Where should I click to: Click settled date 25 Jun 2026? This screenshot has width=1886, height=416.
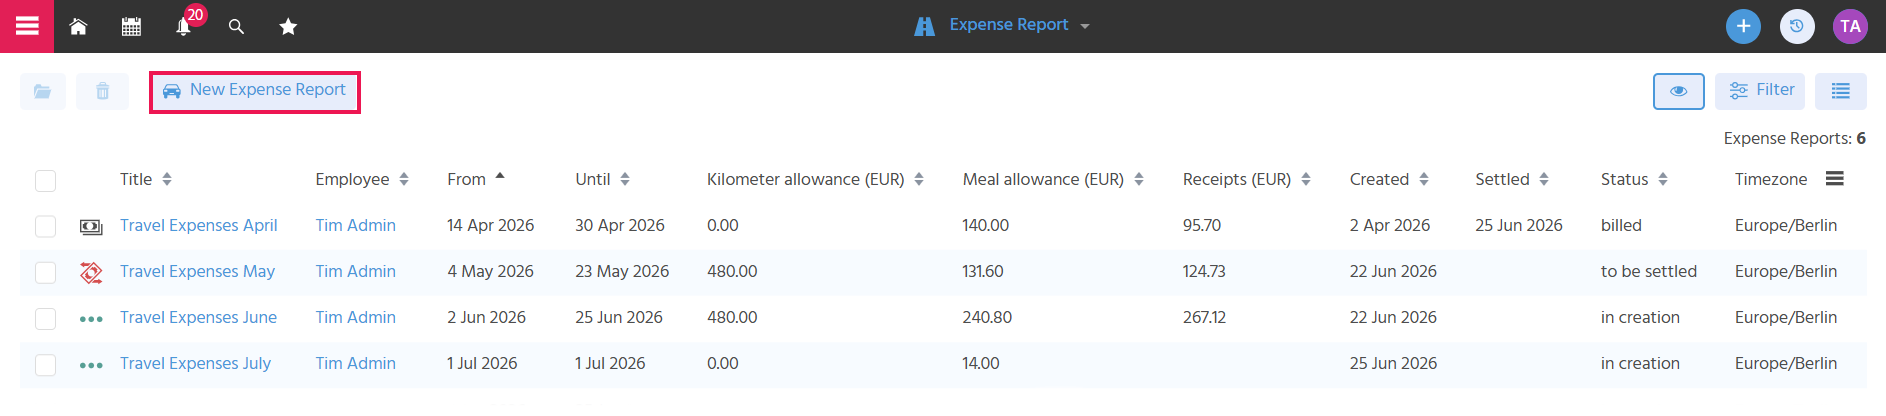[x=1519, y=225]
